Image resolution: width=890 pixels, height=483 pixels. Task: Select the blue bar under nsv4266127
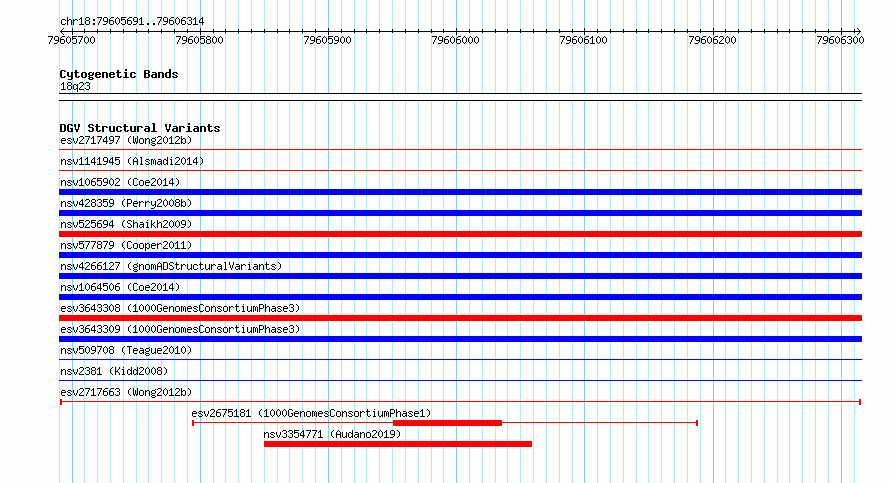click(460, 276)
